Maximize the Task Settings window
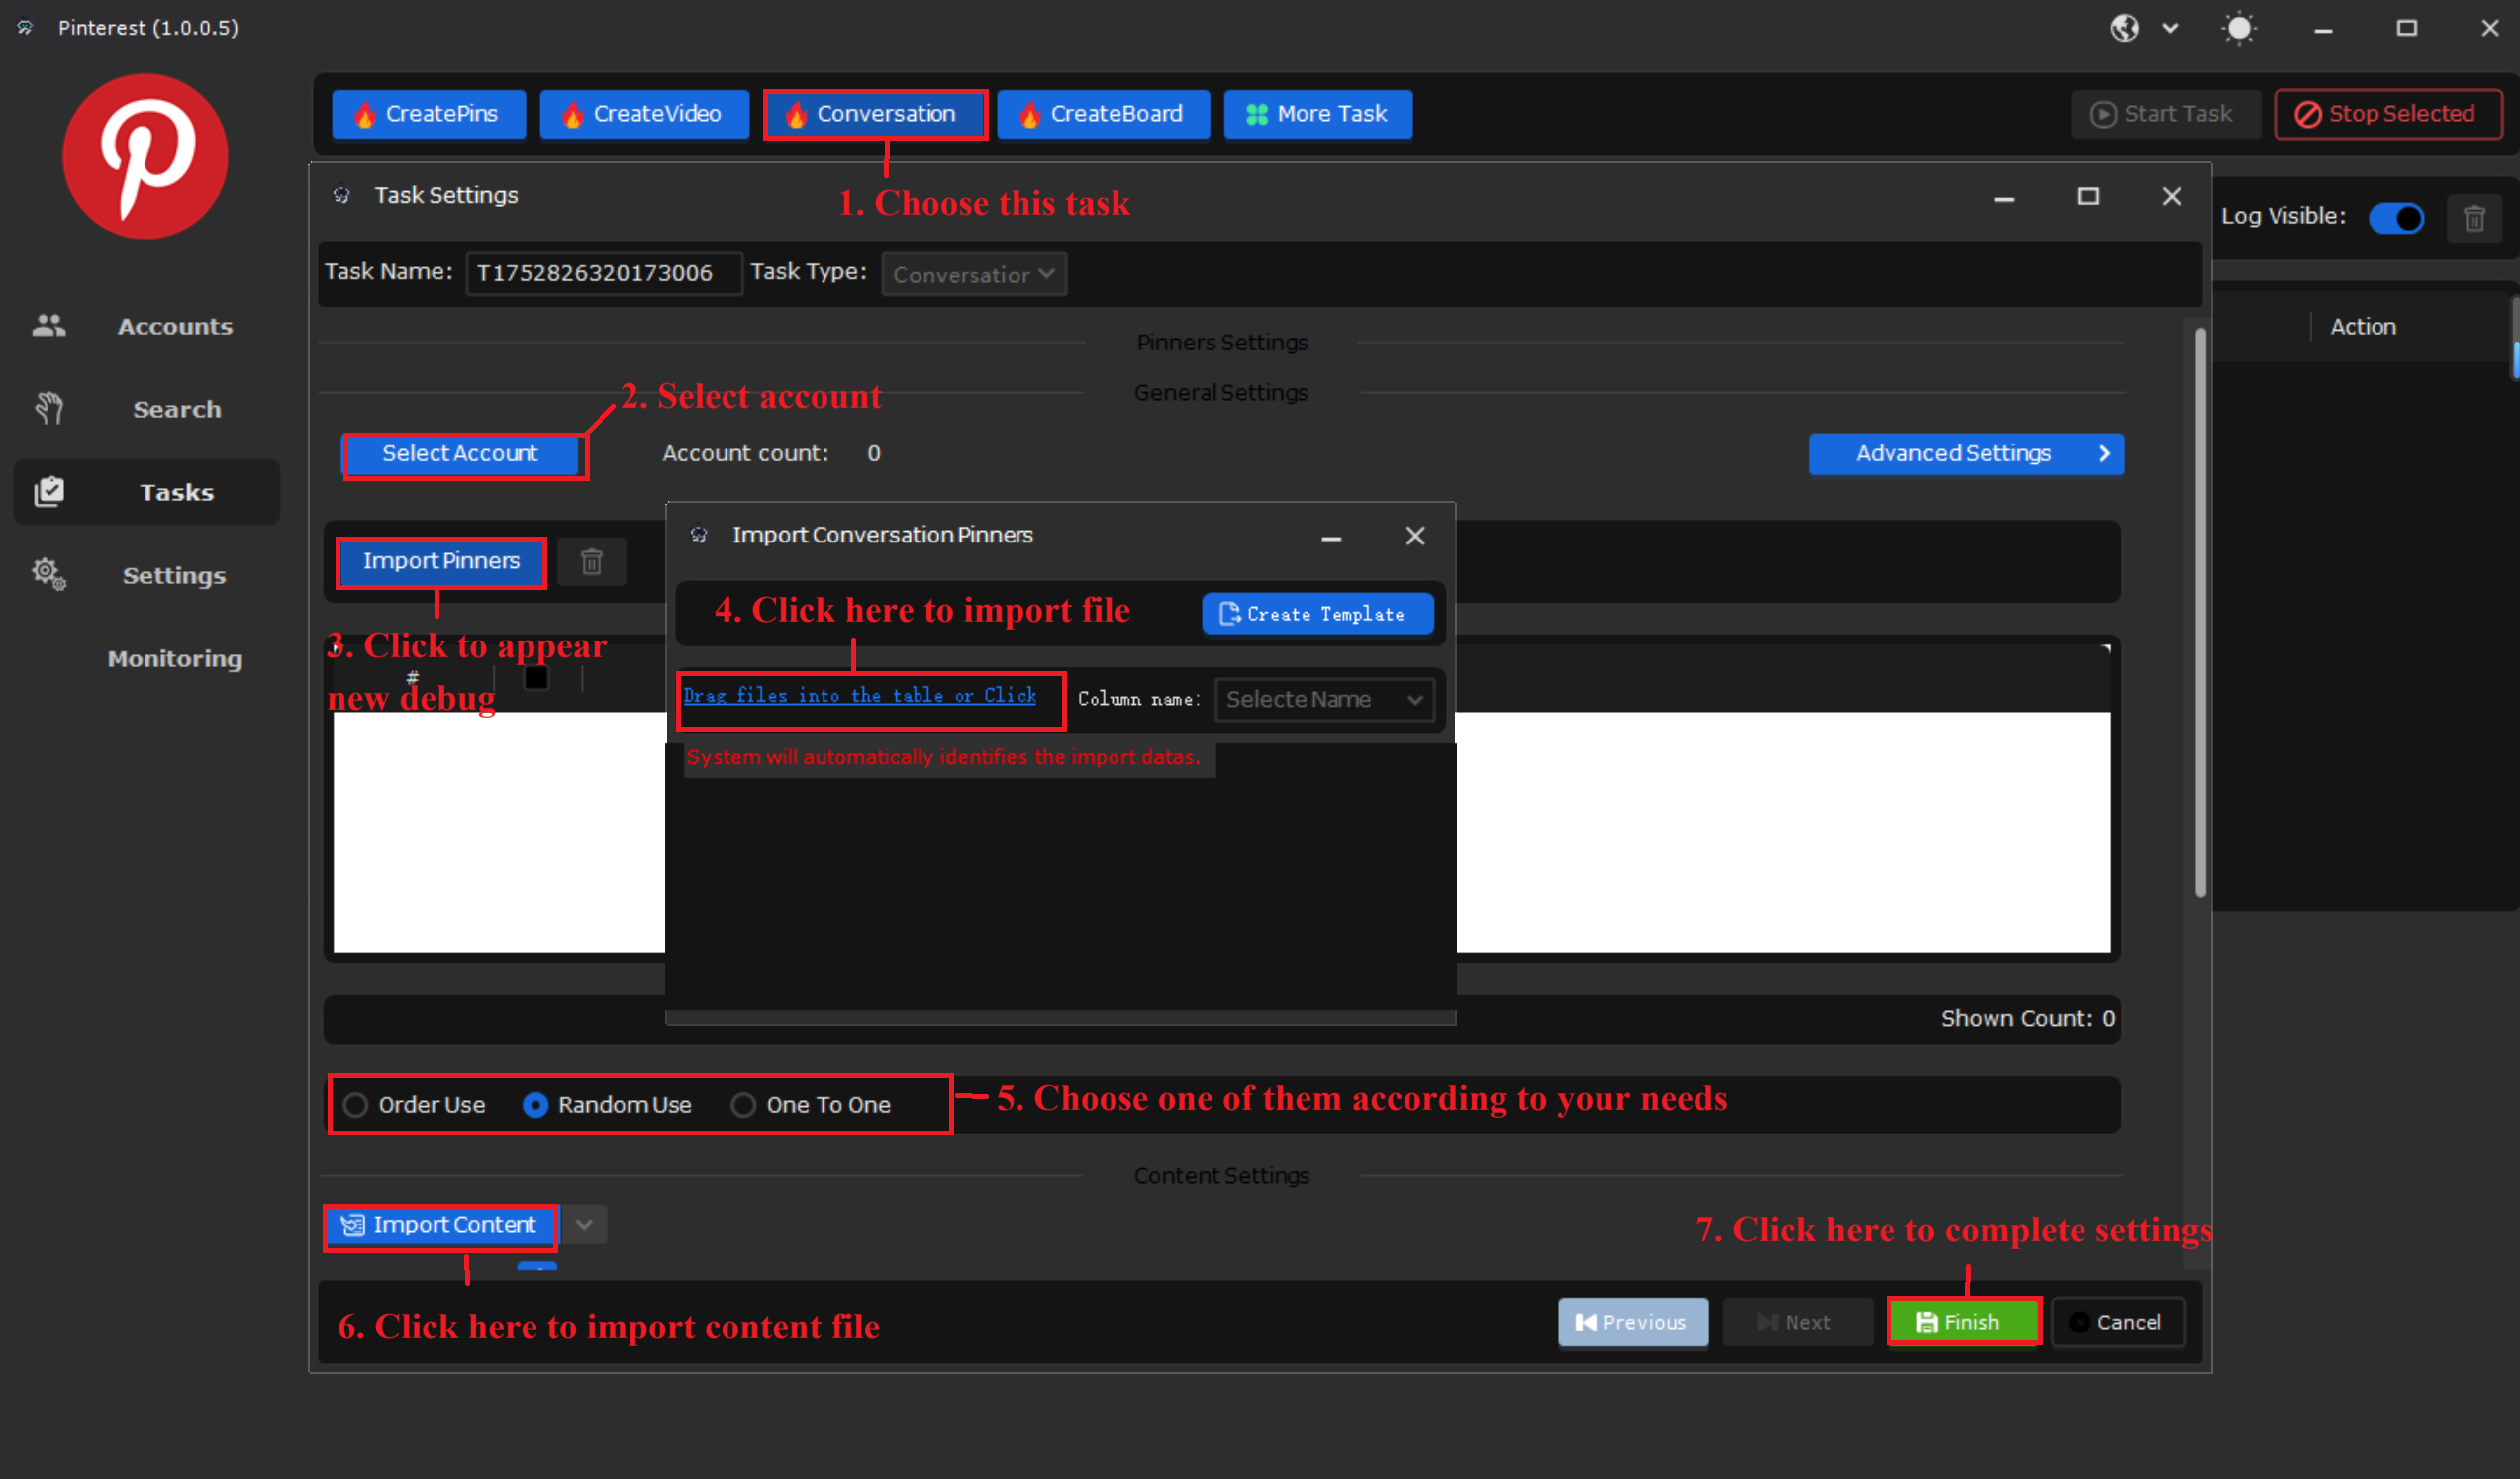 (x=2088, y=196)
